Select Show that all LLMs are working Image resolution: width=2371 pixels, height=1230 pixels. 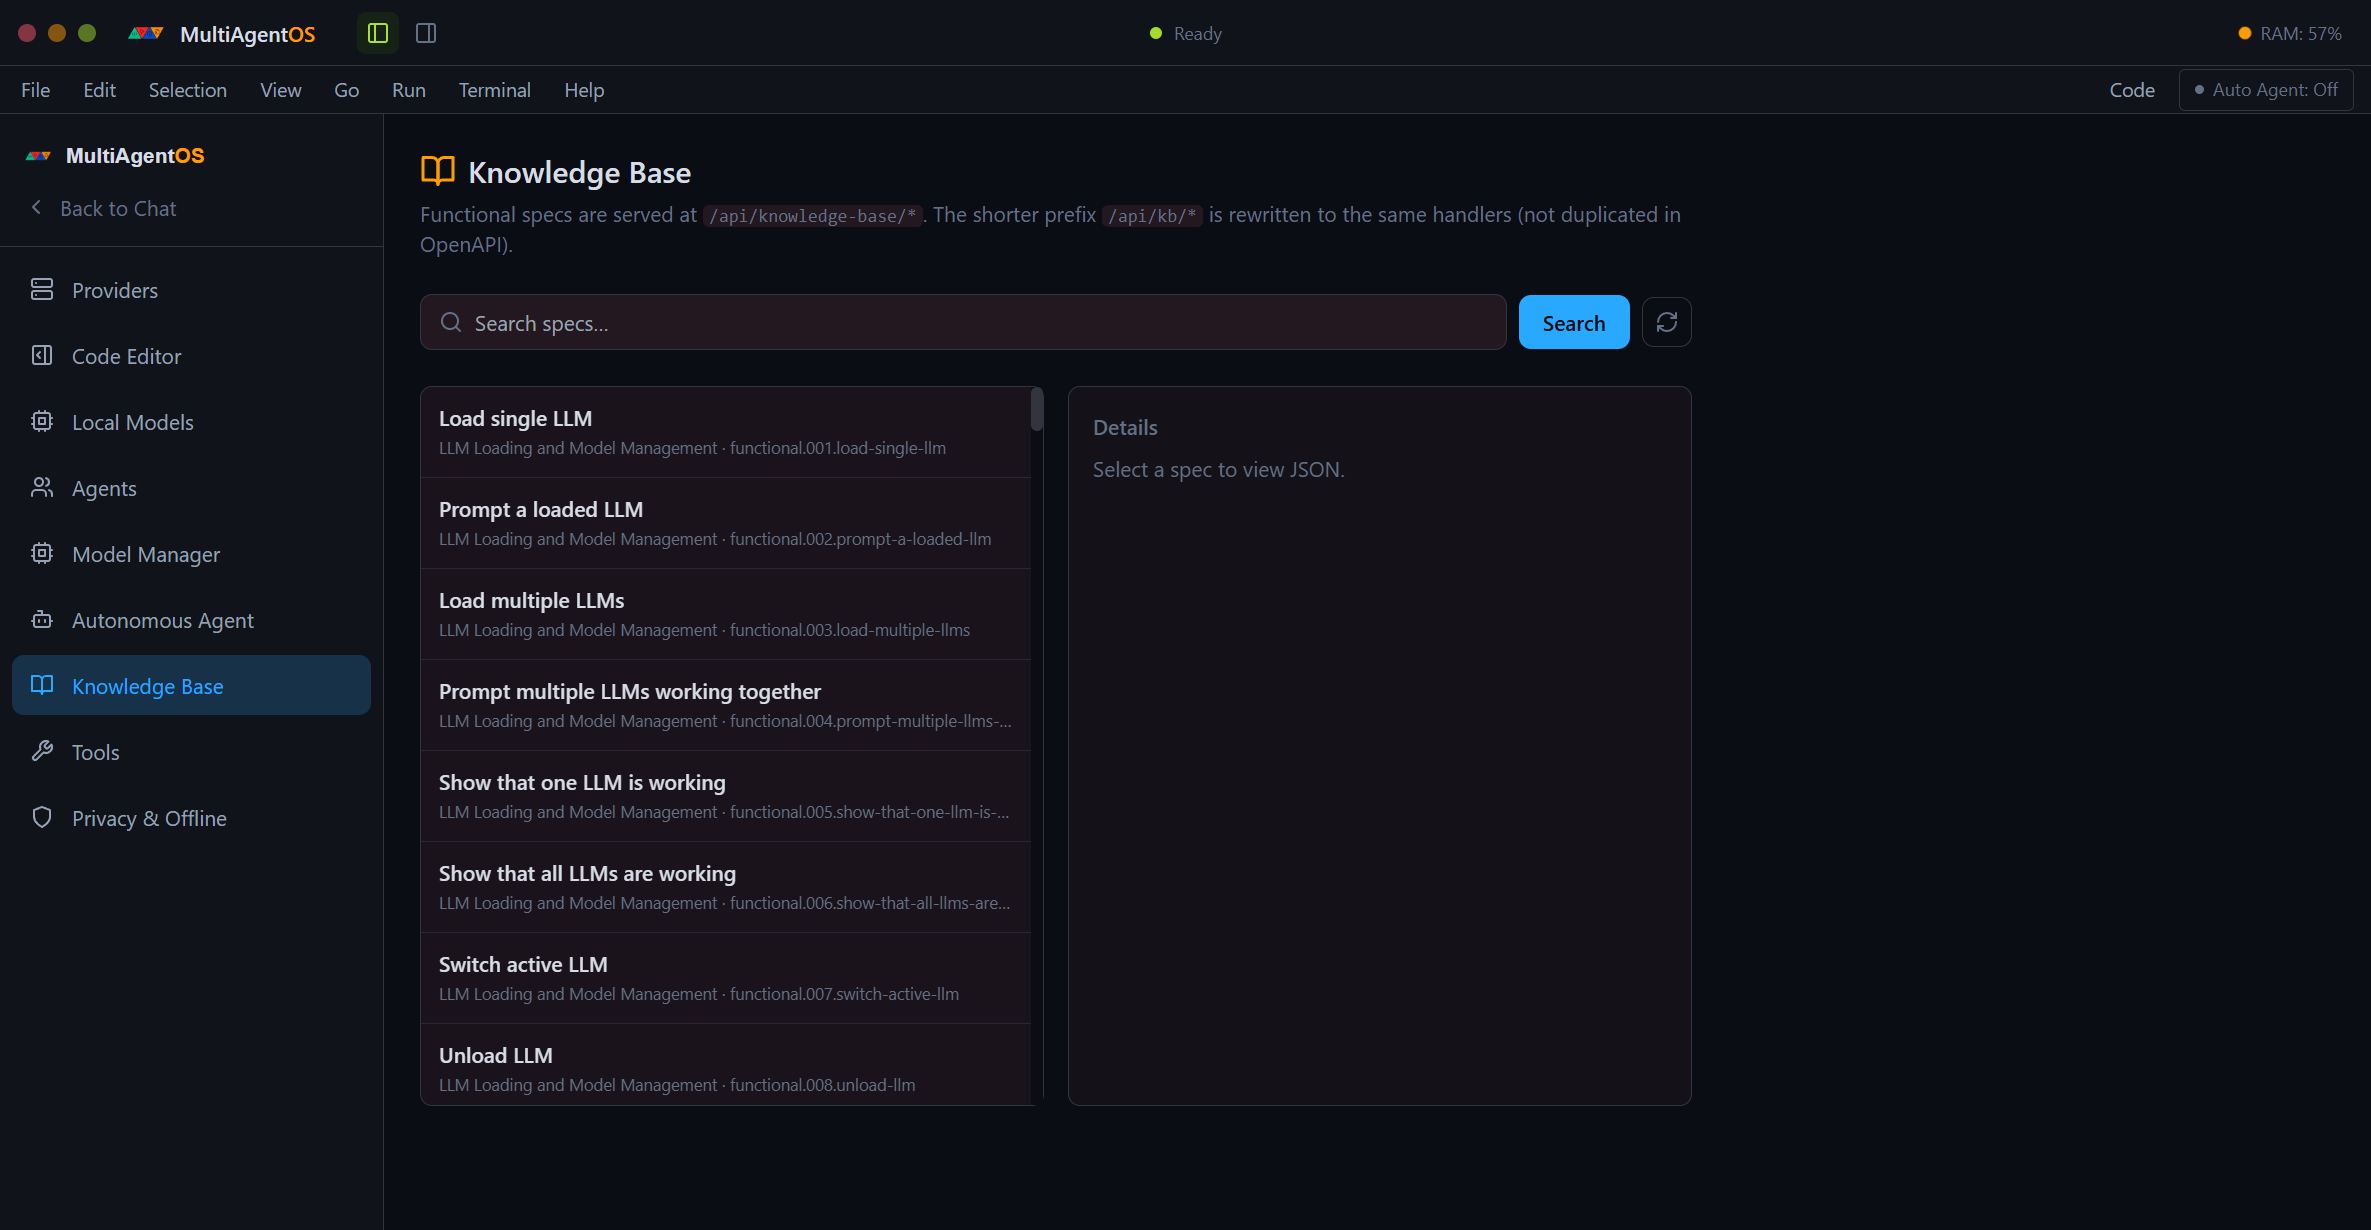(726, 887)
